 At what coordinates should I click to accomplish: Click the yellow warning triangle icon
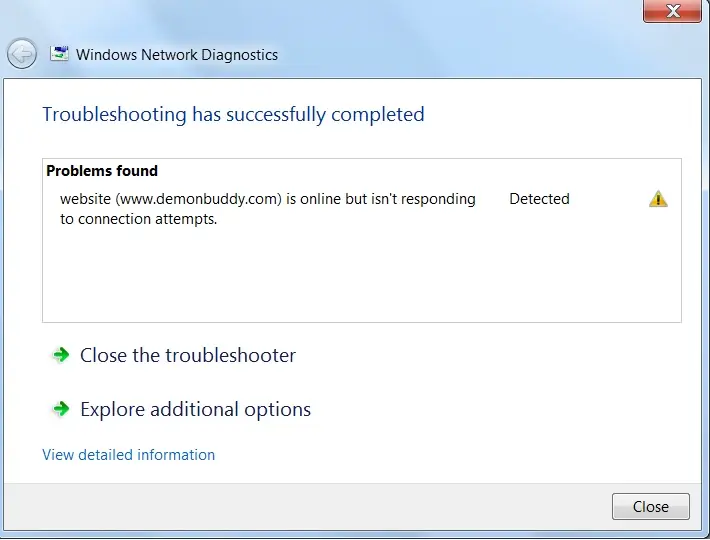(x=658, y=199)
